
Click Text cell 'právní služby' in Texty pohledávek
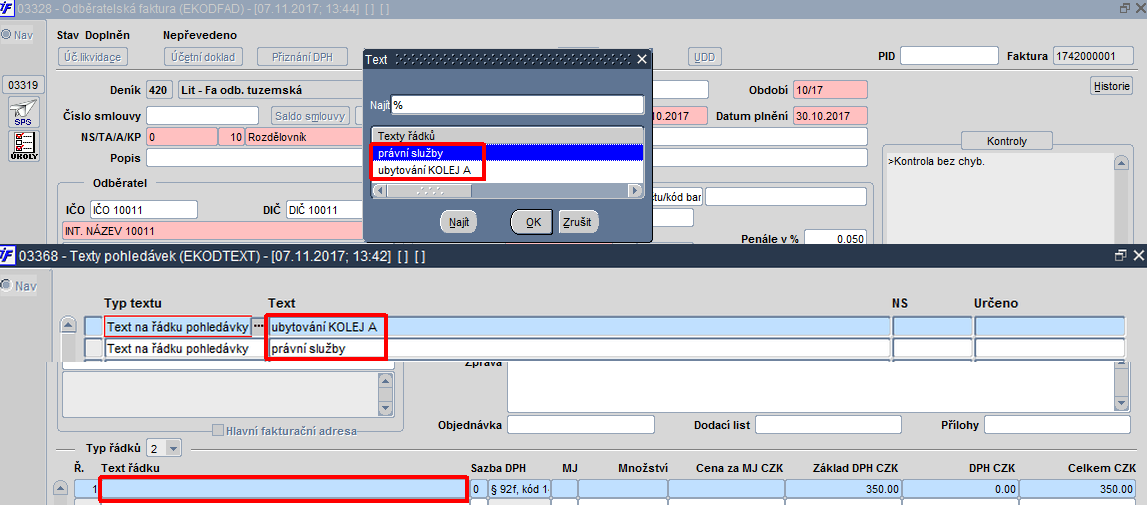579,348
